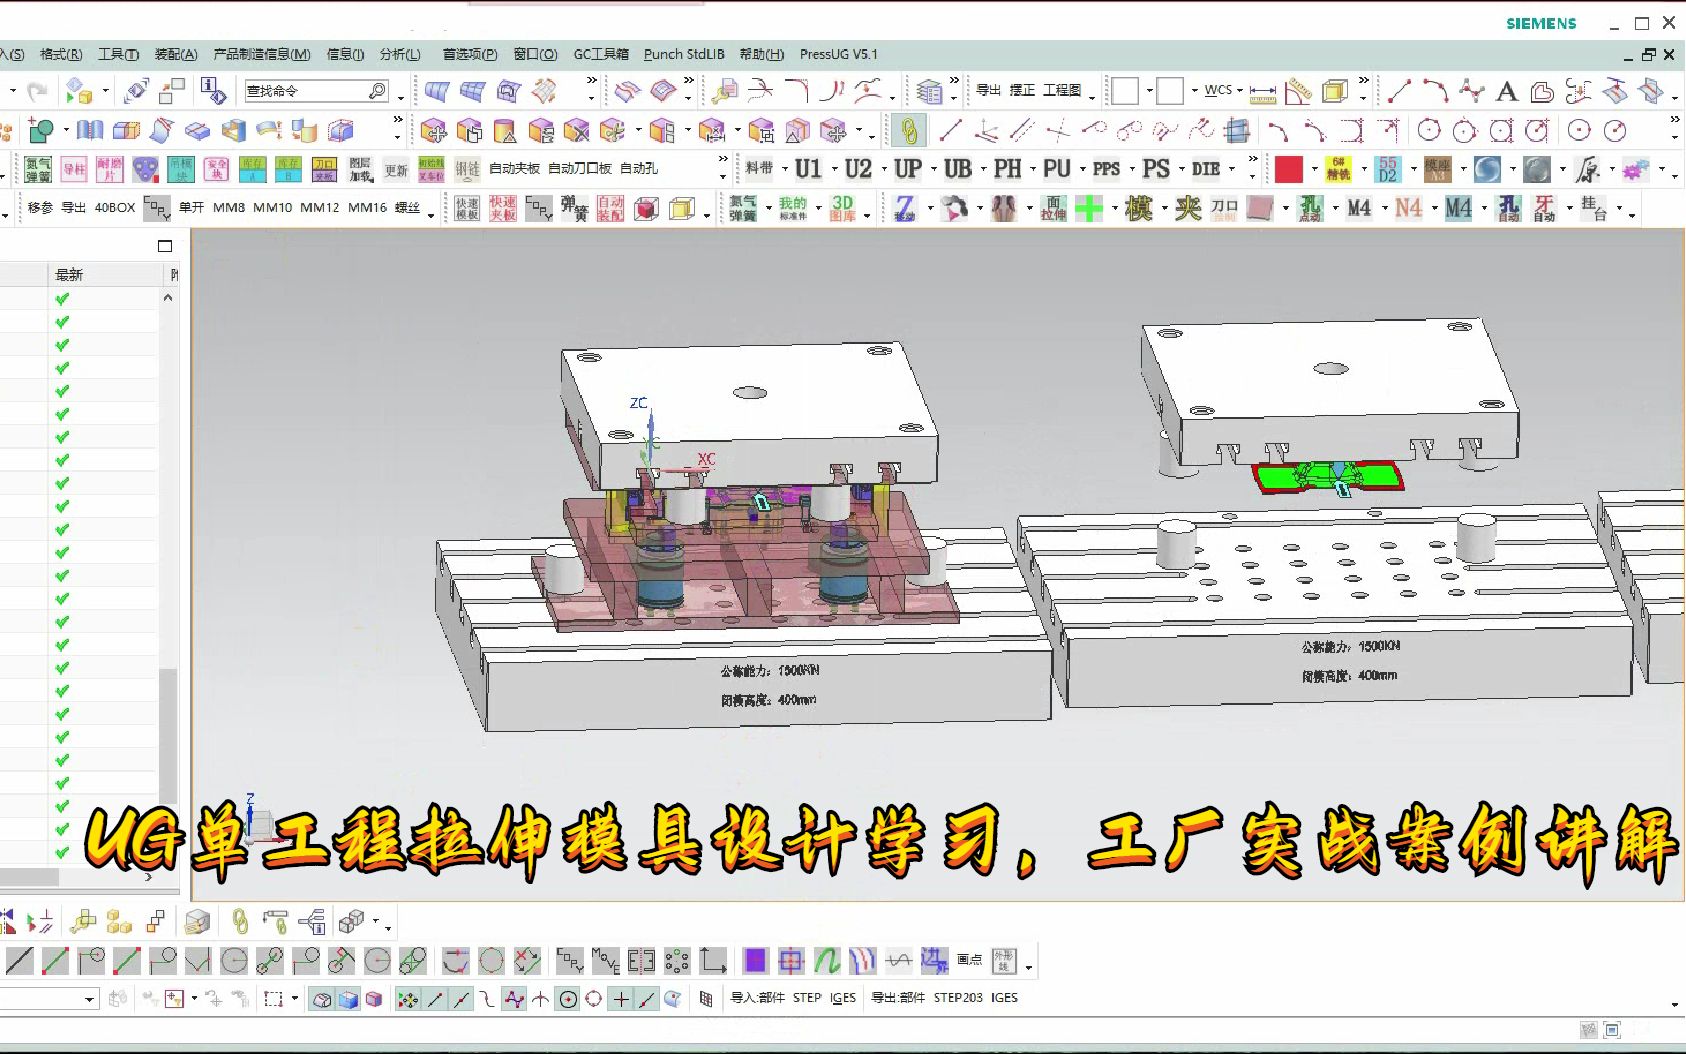Select the 自动孔 (auto hole) tool
The image size is (1686, 1054).
point(639,169)
